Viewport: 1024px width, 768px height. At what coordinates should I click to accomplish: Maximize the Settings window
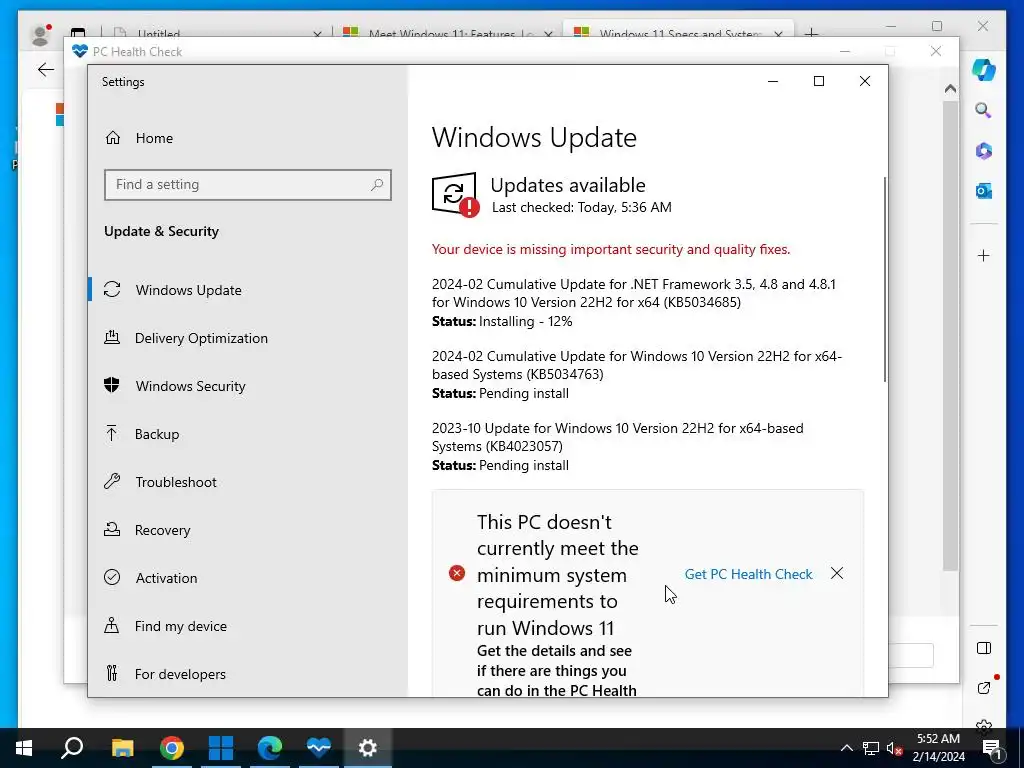pyautogui.click(x=819, y=81)
